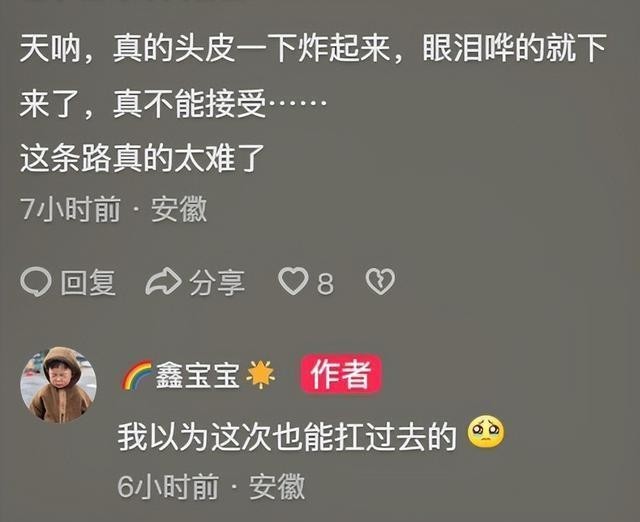
Task: Click the red 作者 author badge
Action: 341,374
